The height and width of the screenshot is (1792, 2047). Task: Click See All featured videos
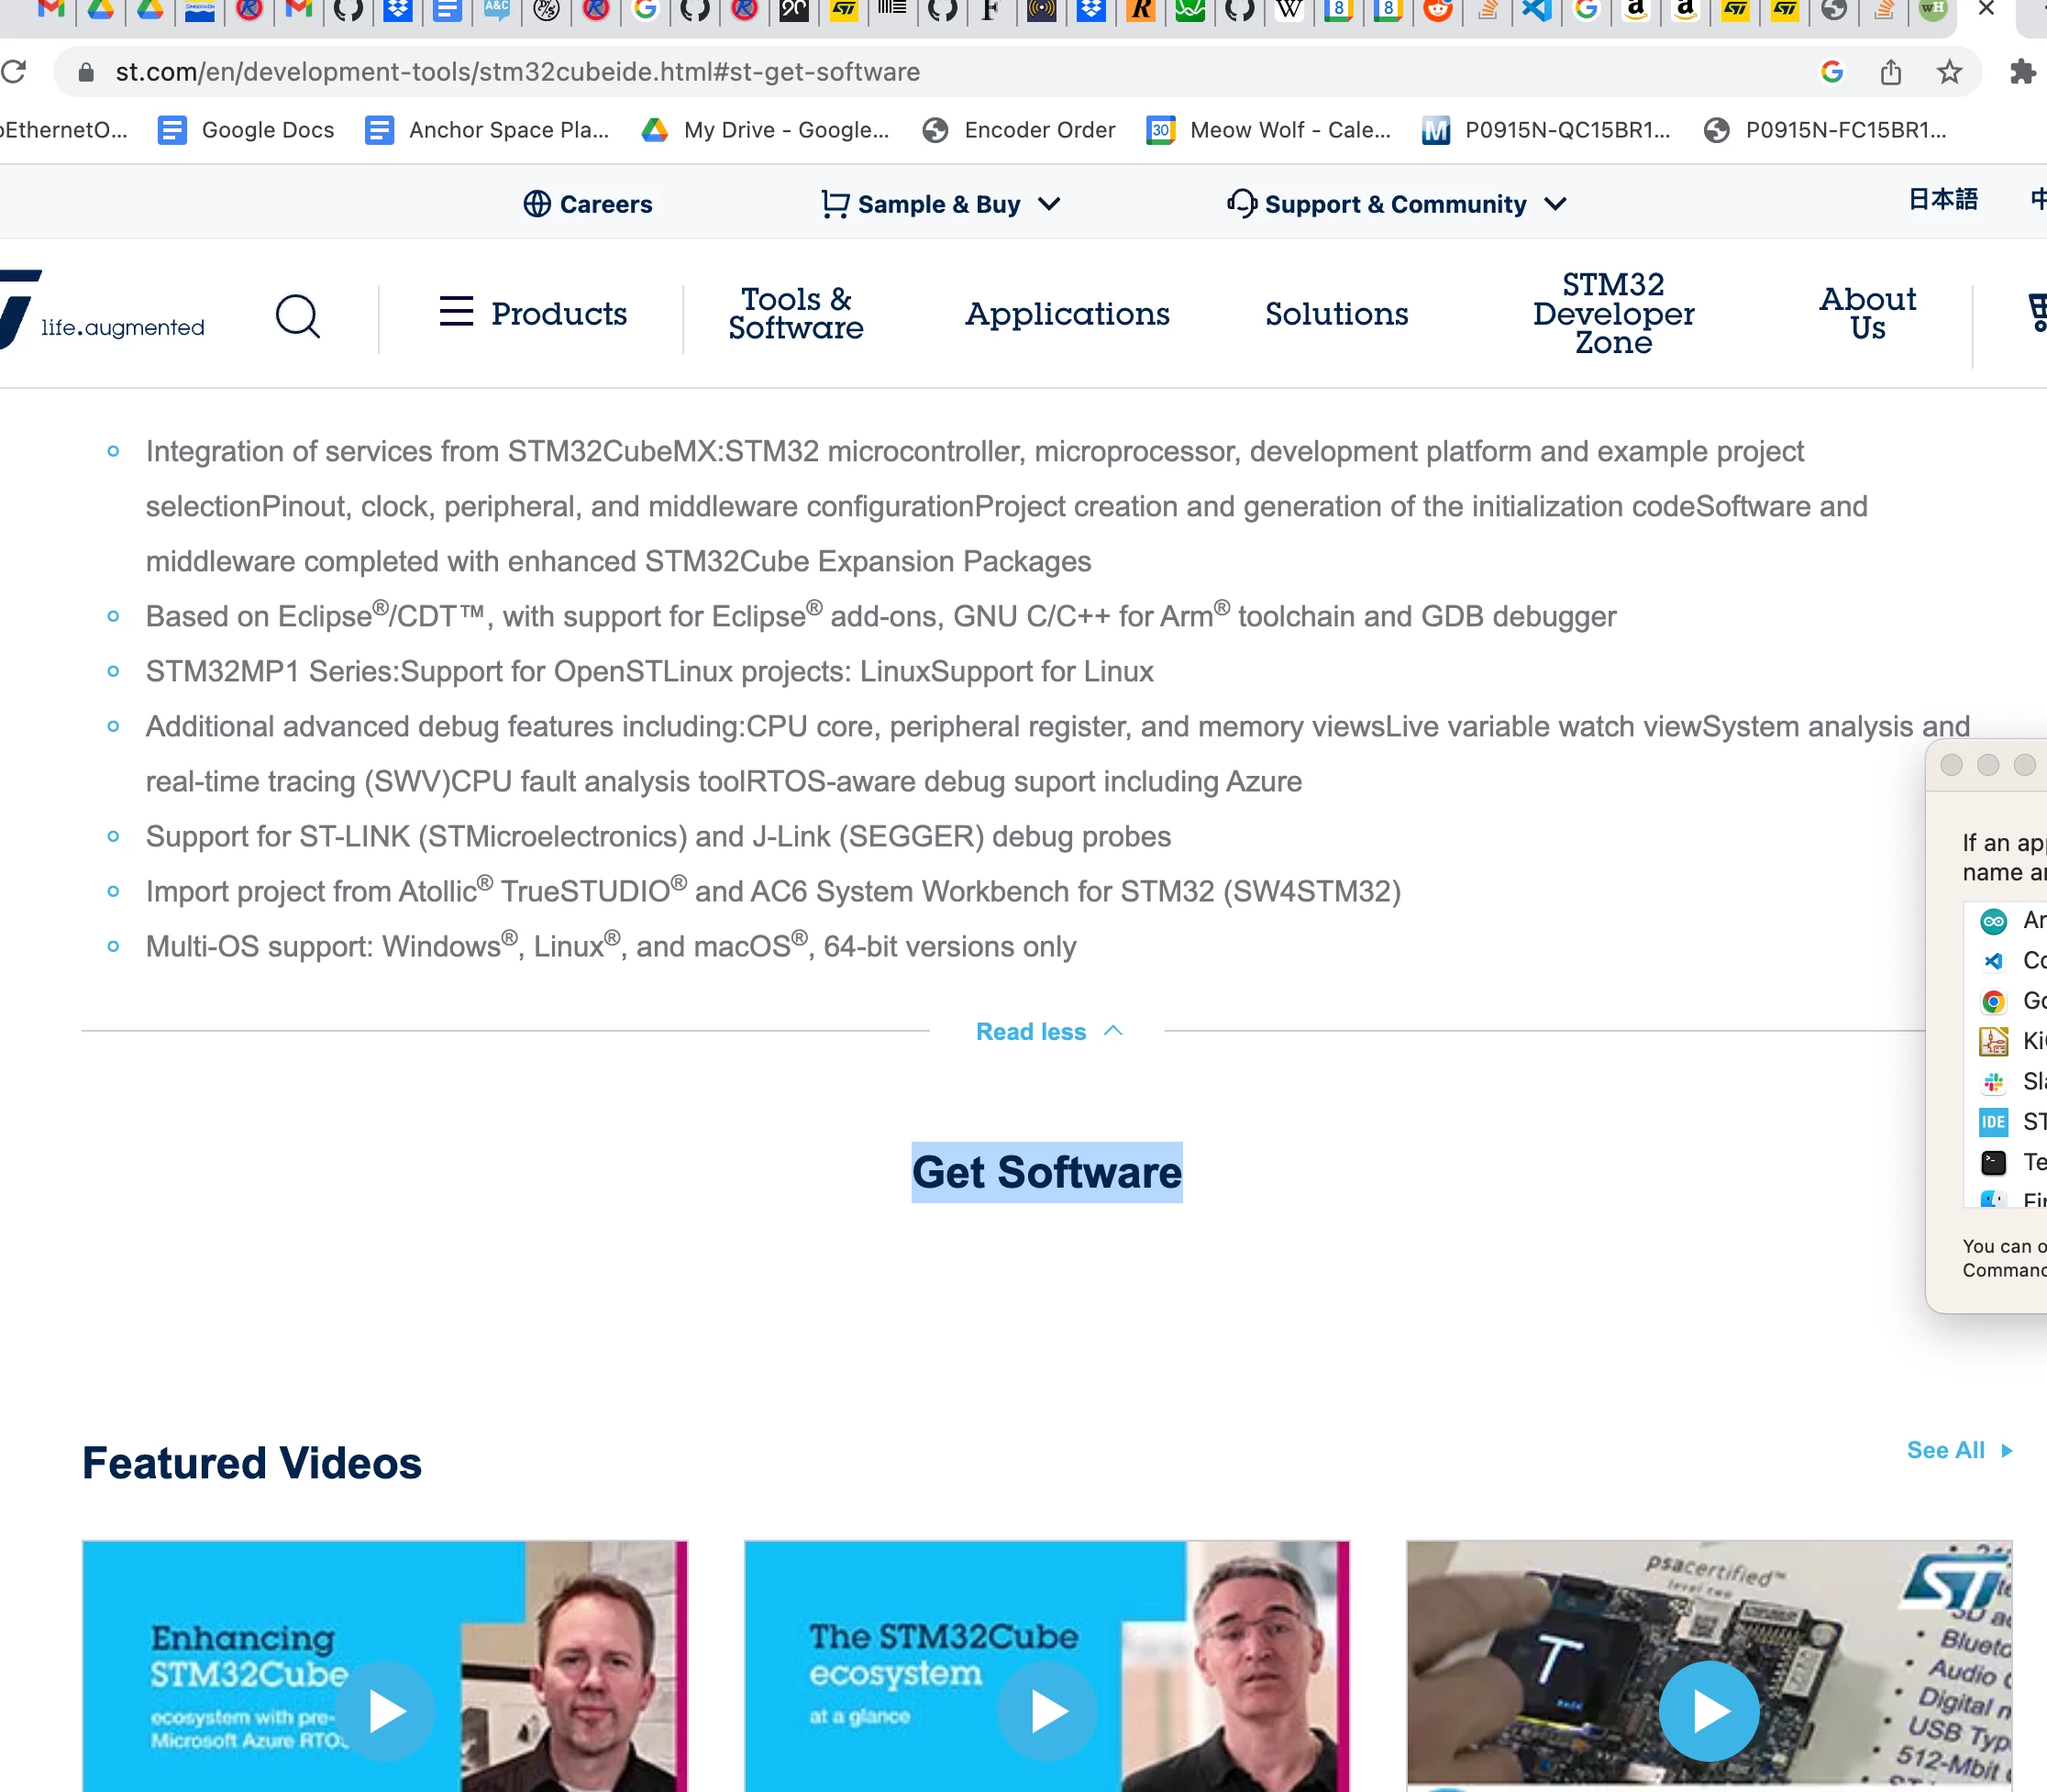coord(1958,1450)
